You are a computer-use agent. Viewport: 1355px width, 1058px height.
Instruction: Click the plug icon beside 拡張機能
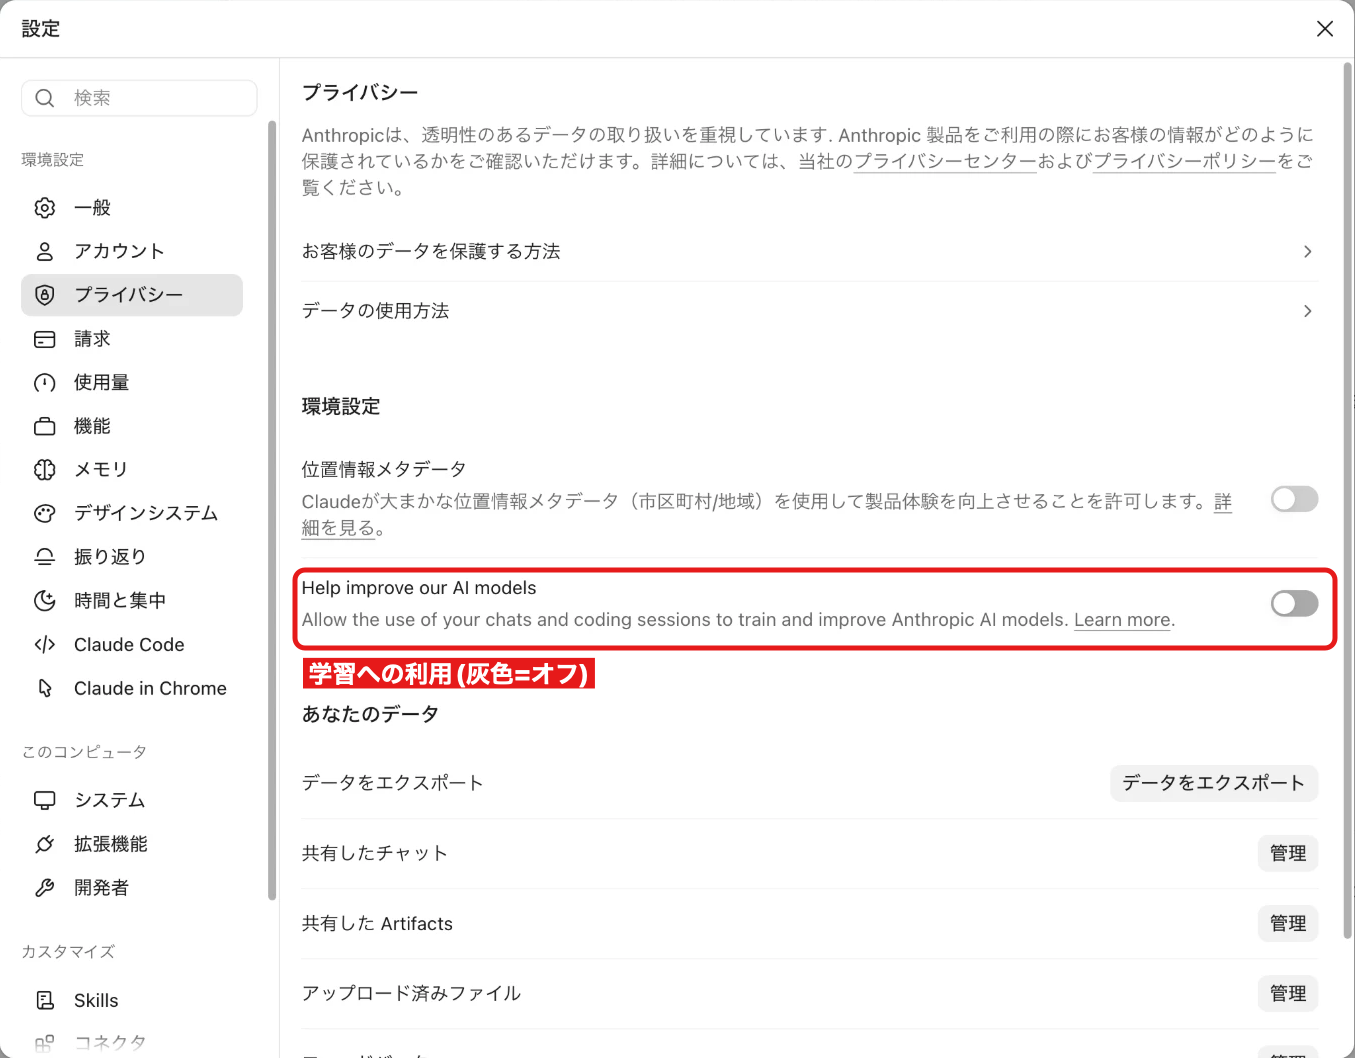pos(45,844)
